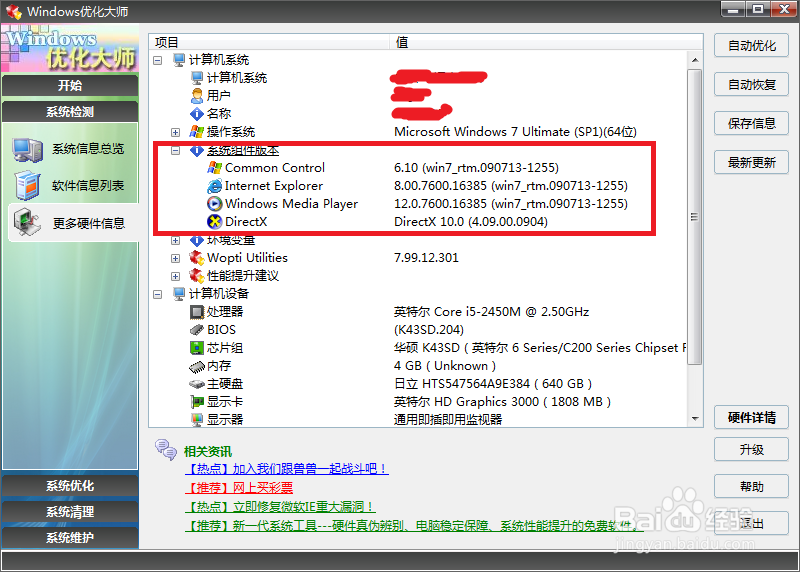Click the 自动优化 button
This screenshot has height=572, width=800.
[752, 46]
